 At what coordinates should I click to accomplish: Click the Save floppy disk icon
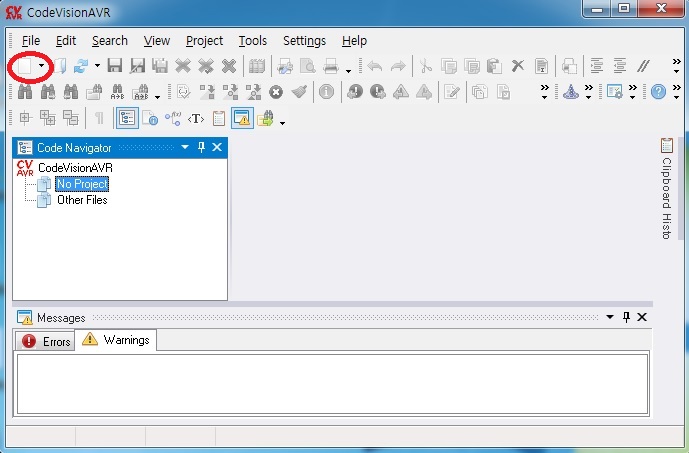click(x=114, y=66)
